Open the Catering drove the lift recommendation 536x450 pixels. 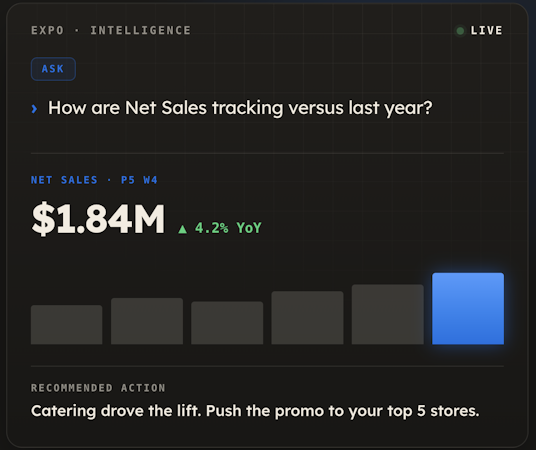pyautogui.click(x=255, y=411)
